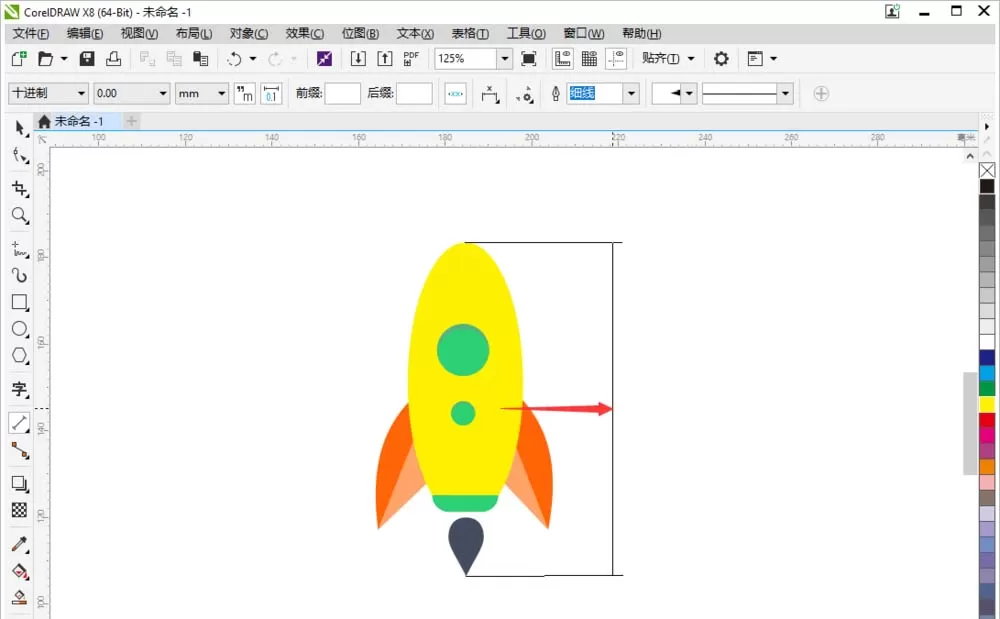Viewport: 1000px width, 619px height.
Task: Select the Drop Shadow tool
Action: [x=20, y=484]
